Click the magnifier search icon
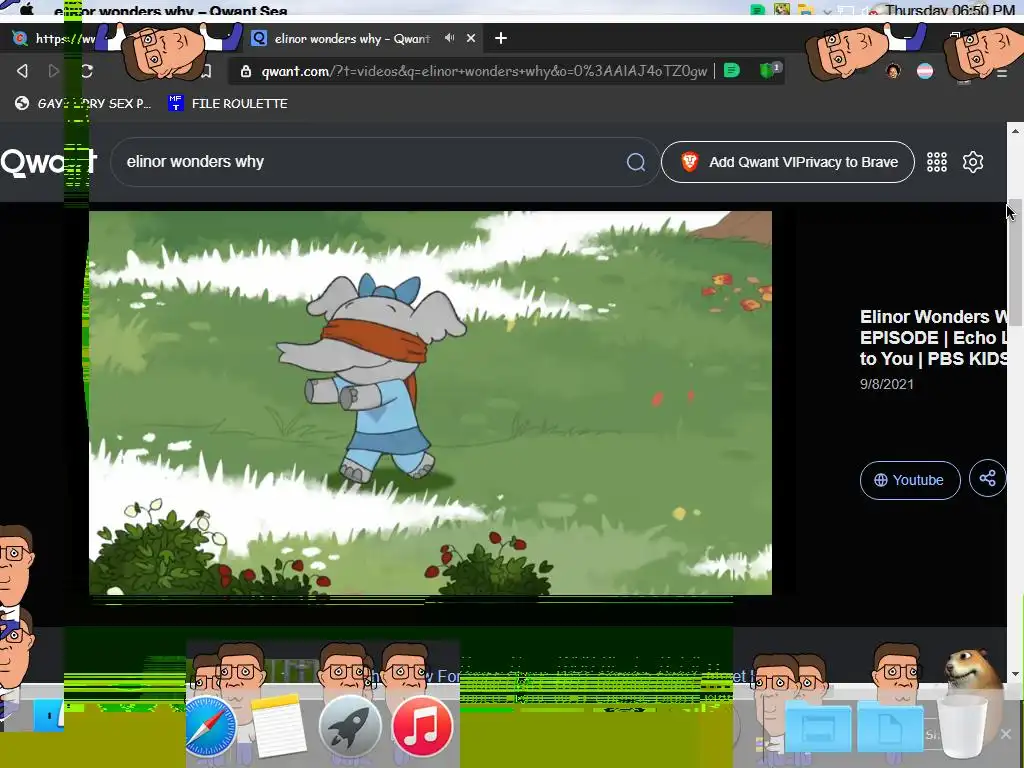This screenshot has width=1024, height=768. pyautogui.click(x=636, y=162)
